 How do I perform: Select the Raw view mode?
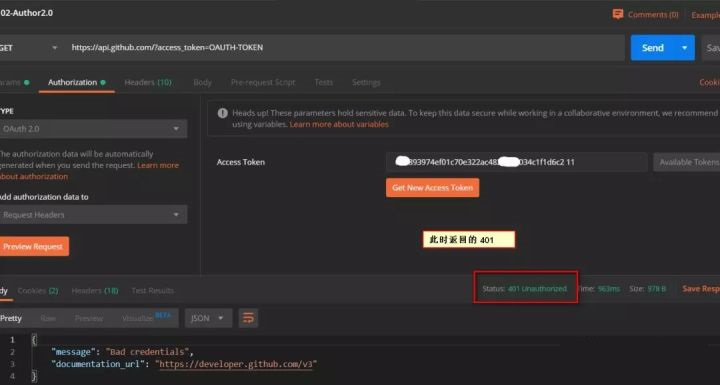click(x=48, y=318)
